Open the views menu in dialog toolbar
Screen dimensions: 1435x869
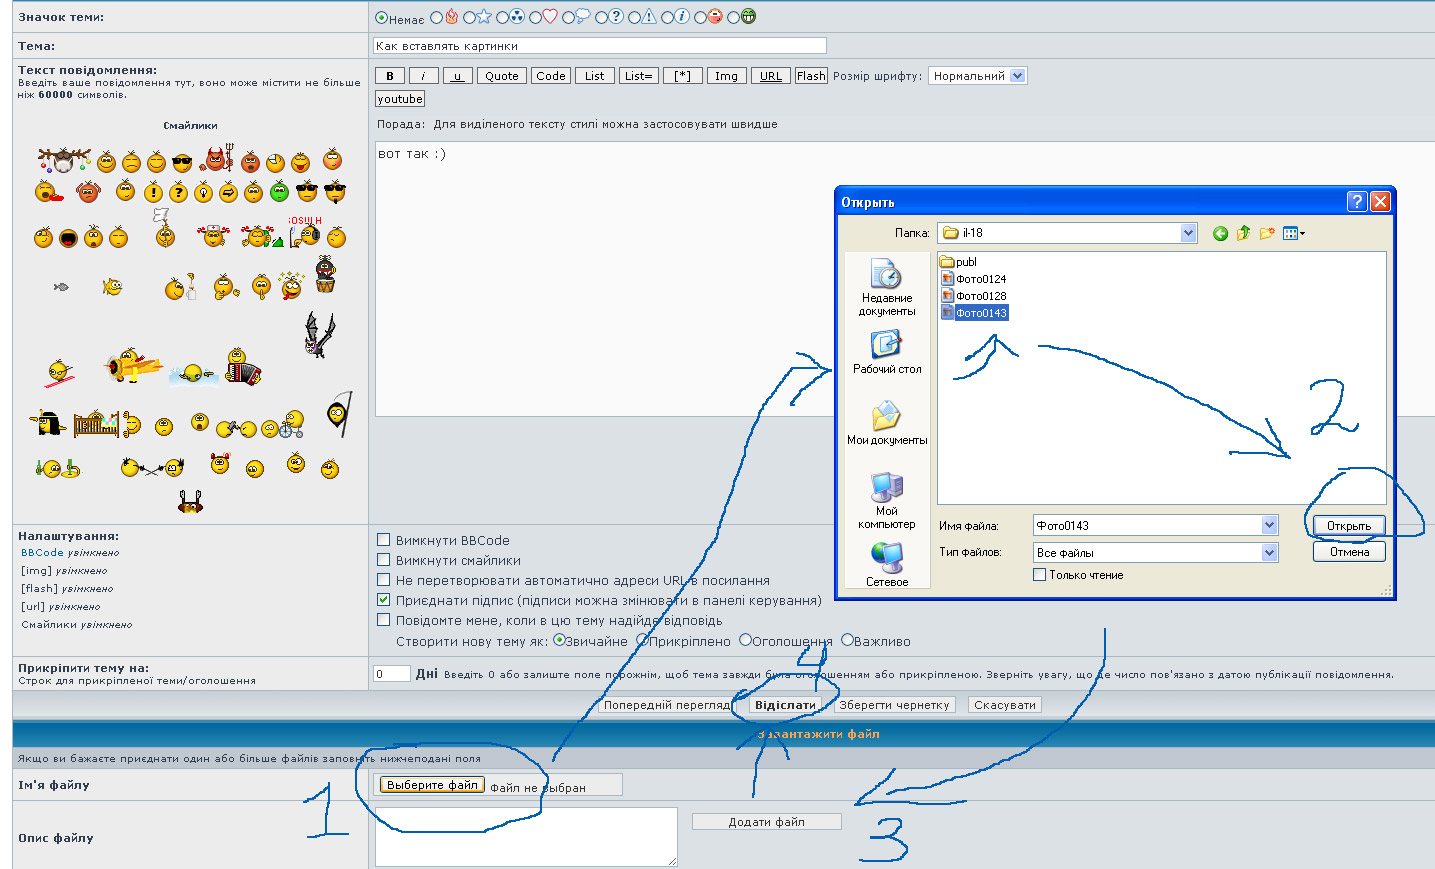coord(1294,233)
